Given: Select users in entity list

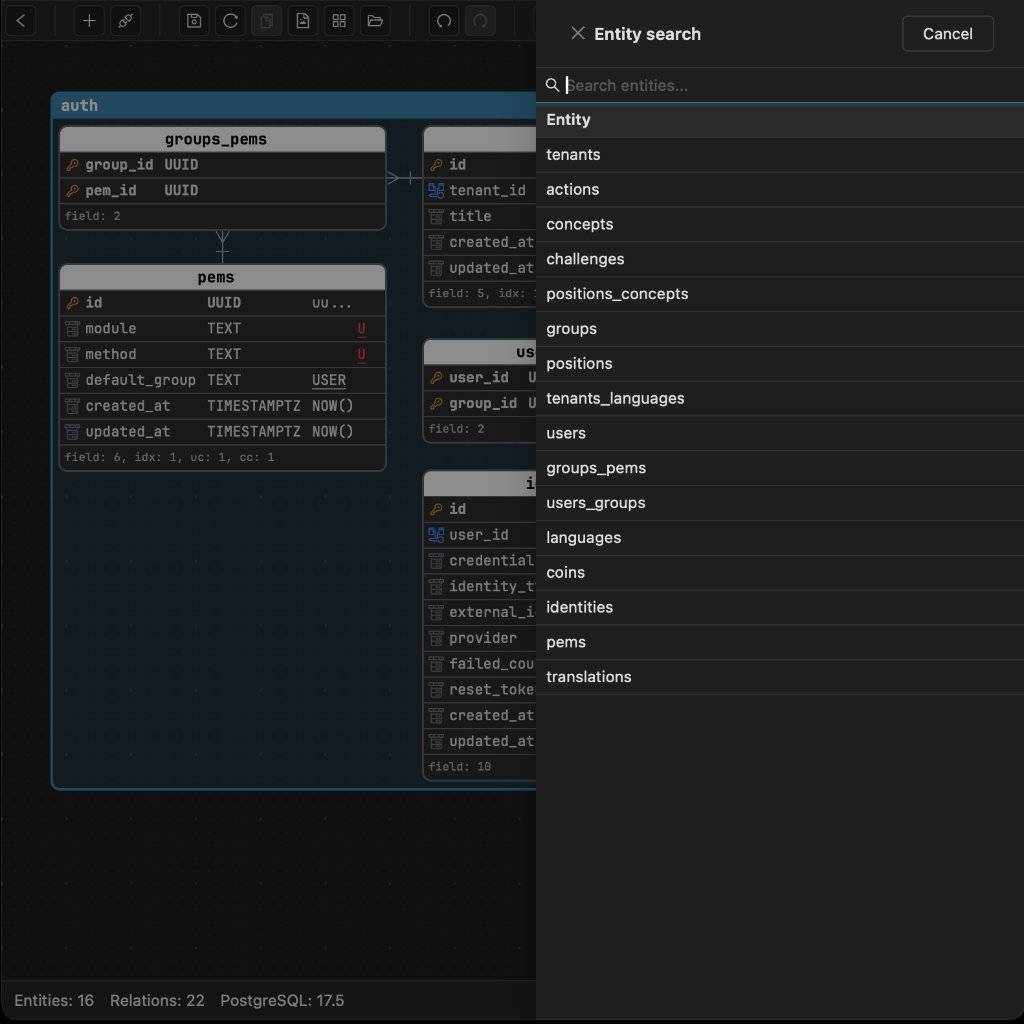Looking at the screenshot, I should 780,434.
